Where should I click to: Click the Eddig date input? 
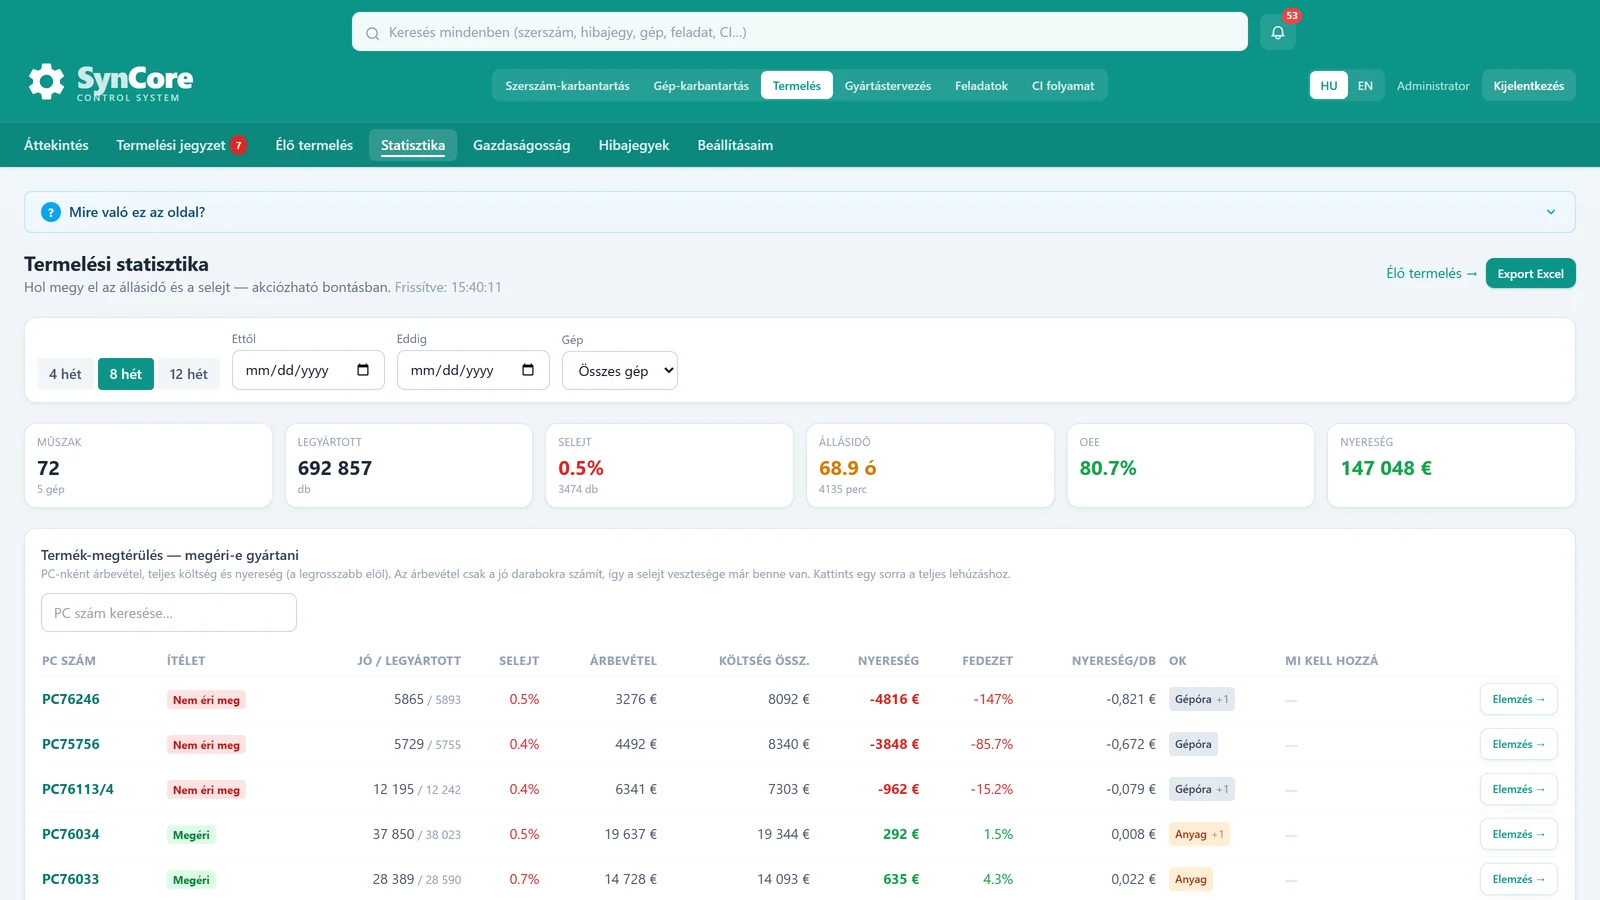pos(473,370)
